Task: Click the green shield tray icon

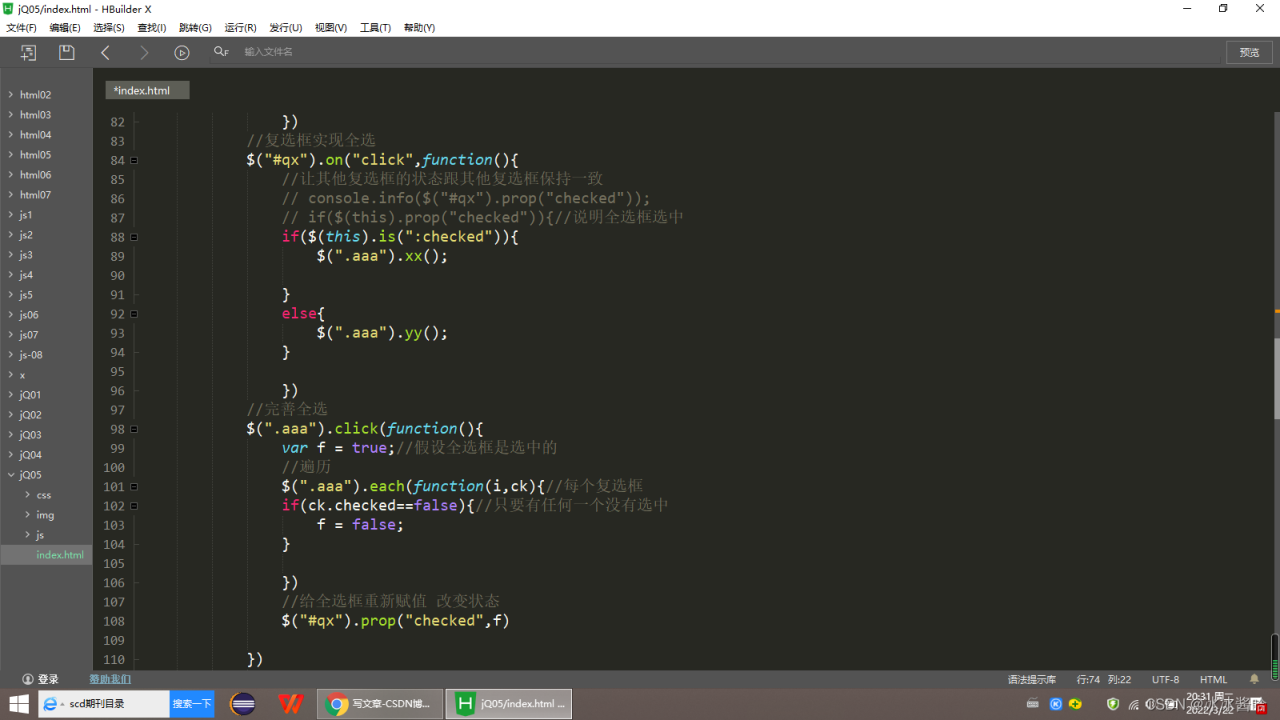Action: pyautogui.click(x=1113, y=704)
